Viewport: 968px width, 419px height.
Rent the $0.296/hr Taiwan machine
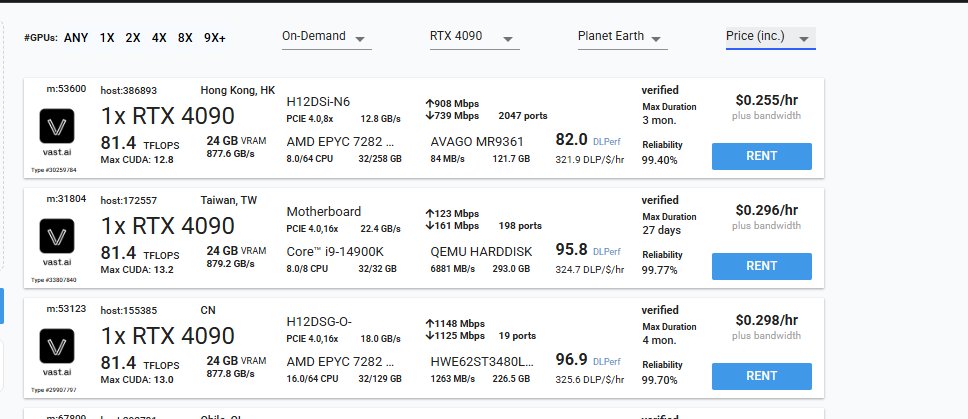(x=762, y=266)
